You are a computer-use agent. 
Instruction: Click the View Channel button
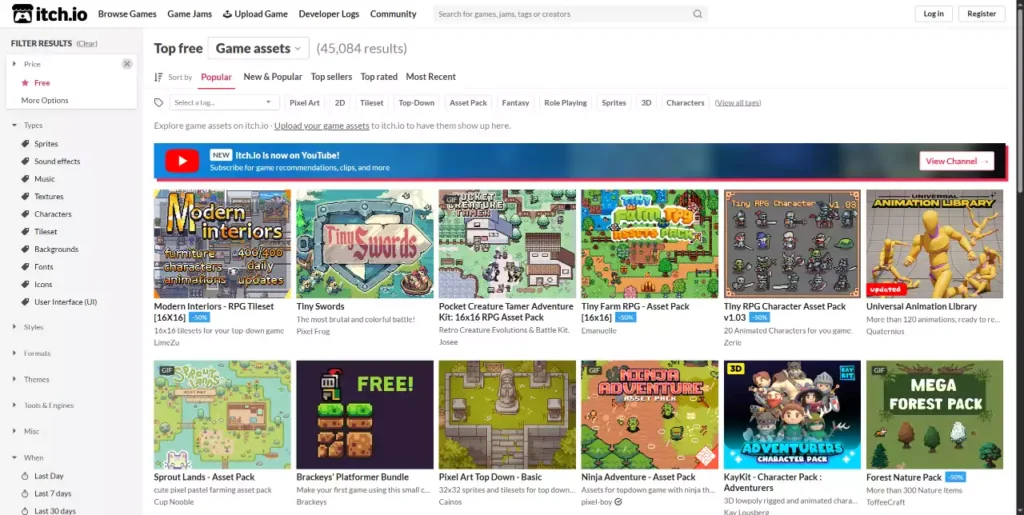pyautogui.click(x=957, y=161)
